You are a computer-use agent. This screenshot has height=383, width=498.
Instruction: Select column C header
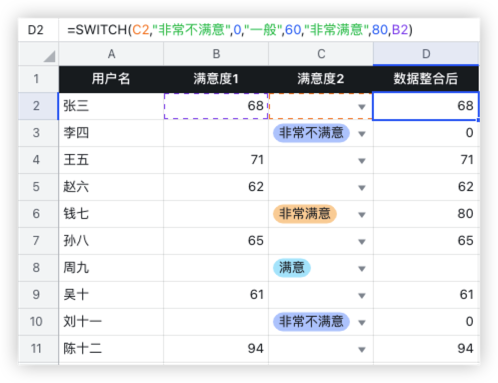[321, 54]
